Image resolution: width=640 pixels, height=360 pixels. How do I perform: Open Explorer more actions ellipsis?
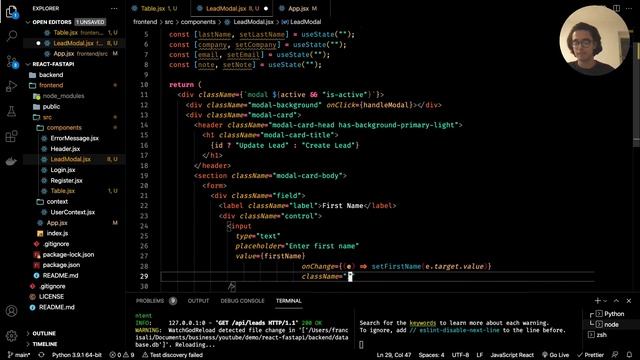coord(114,8)
